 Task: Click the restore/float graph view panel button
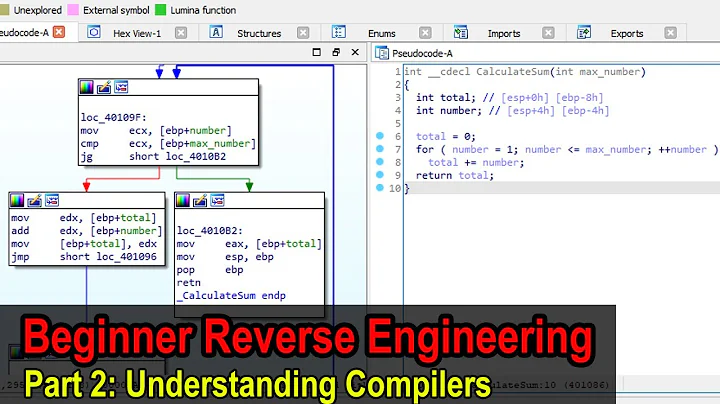[x=336, y=52]
